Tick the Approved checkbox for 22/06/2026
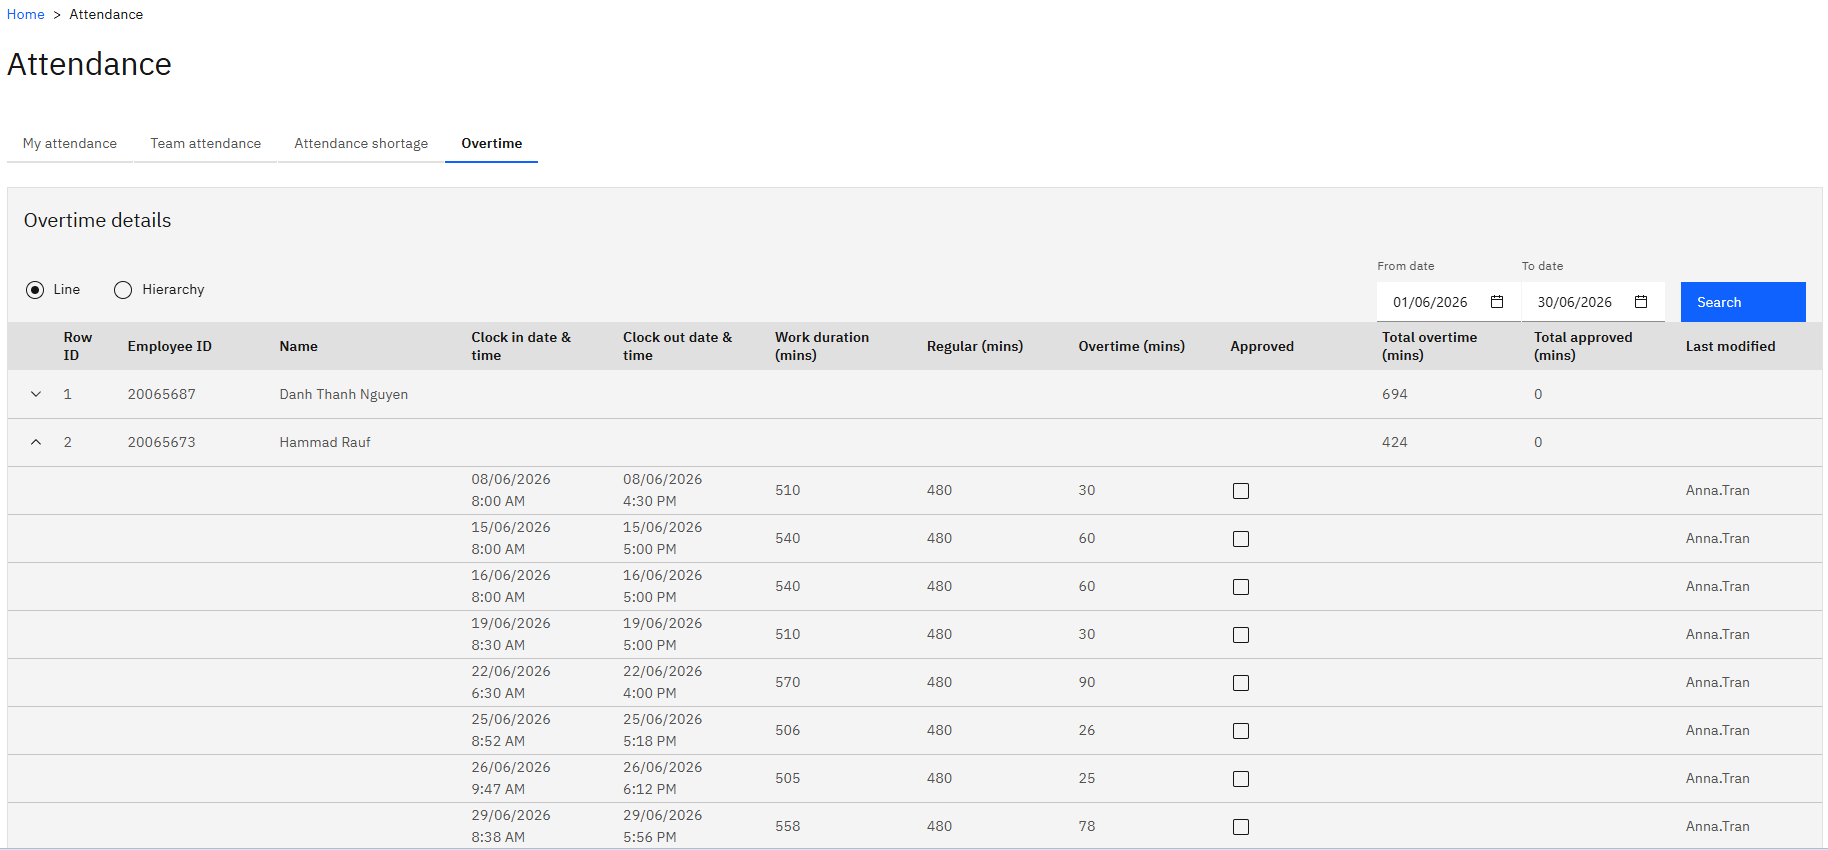Screen dimensions: 1828x850 pos(1241,683)
